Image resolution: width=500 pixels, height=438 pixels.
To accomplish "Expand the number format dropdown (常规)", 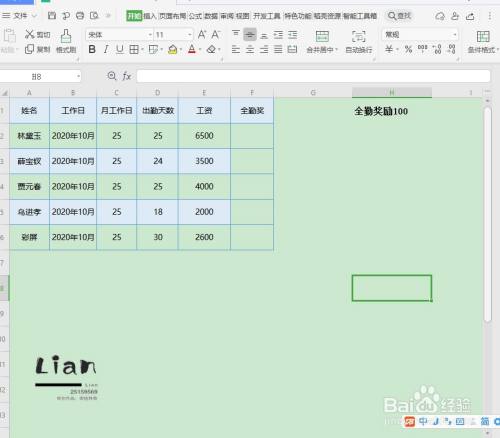I will click(455, 34).
